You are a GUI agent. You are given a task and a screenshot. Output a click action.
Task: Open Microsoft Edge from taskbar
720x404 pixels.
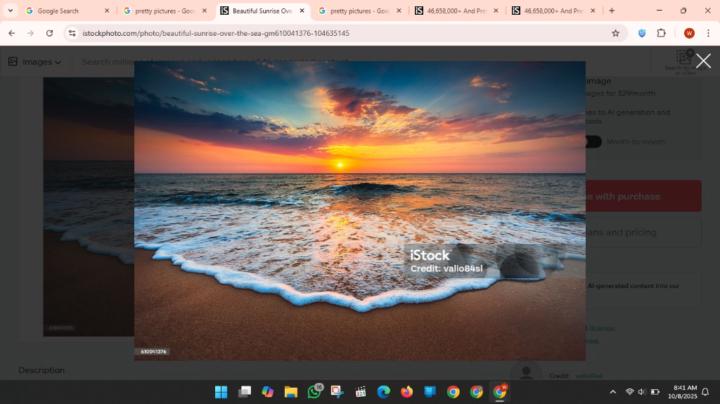(383, 392)
